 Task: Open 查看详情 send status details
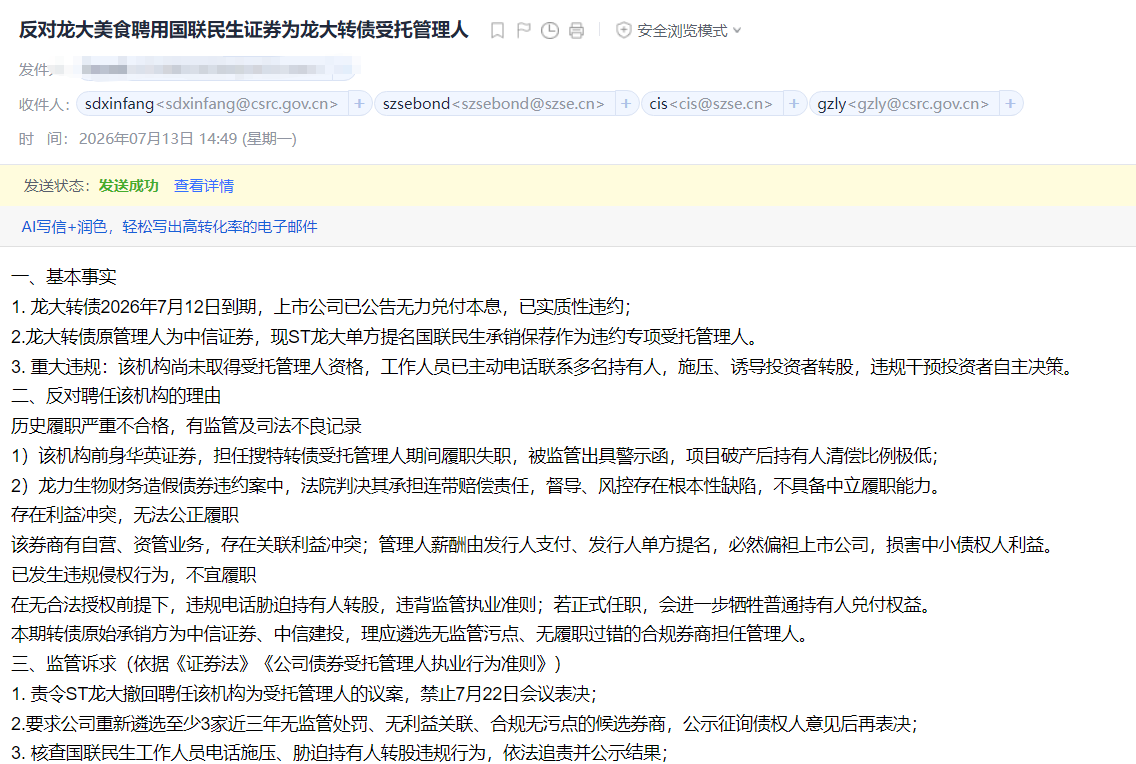tap(204, 186)
